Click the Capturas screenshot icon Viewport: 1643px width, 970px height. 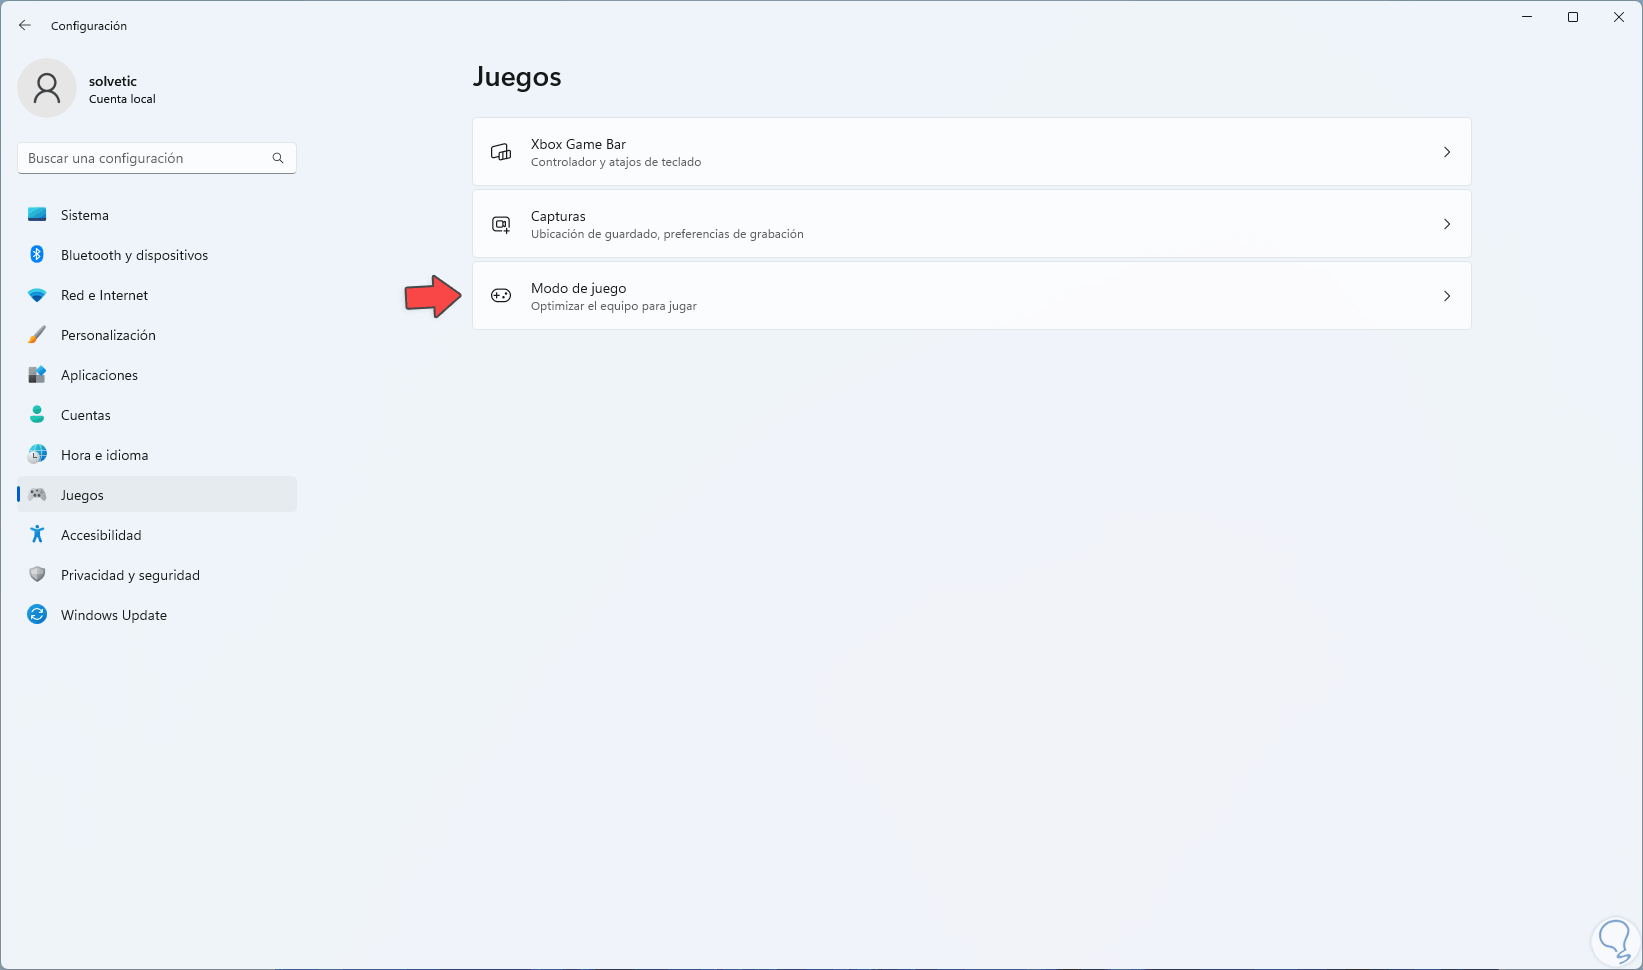pos(501,224)
